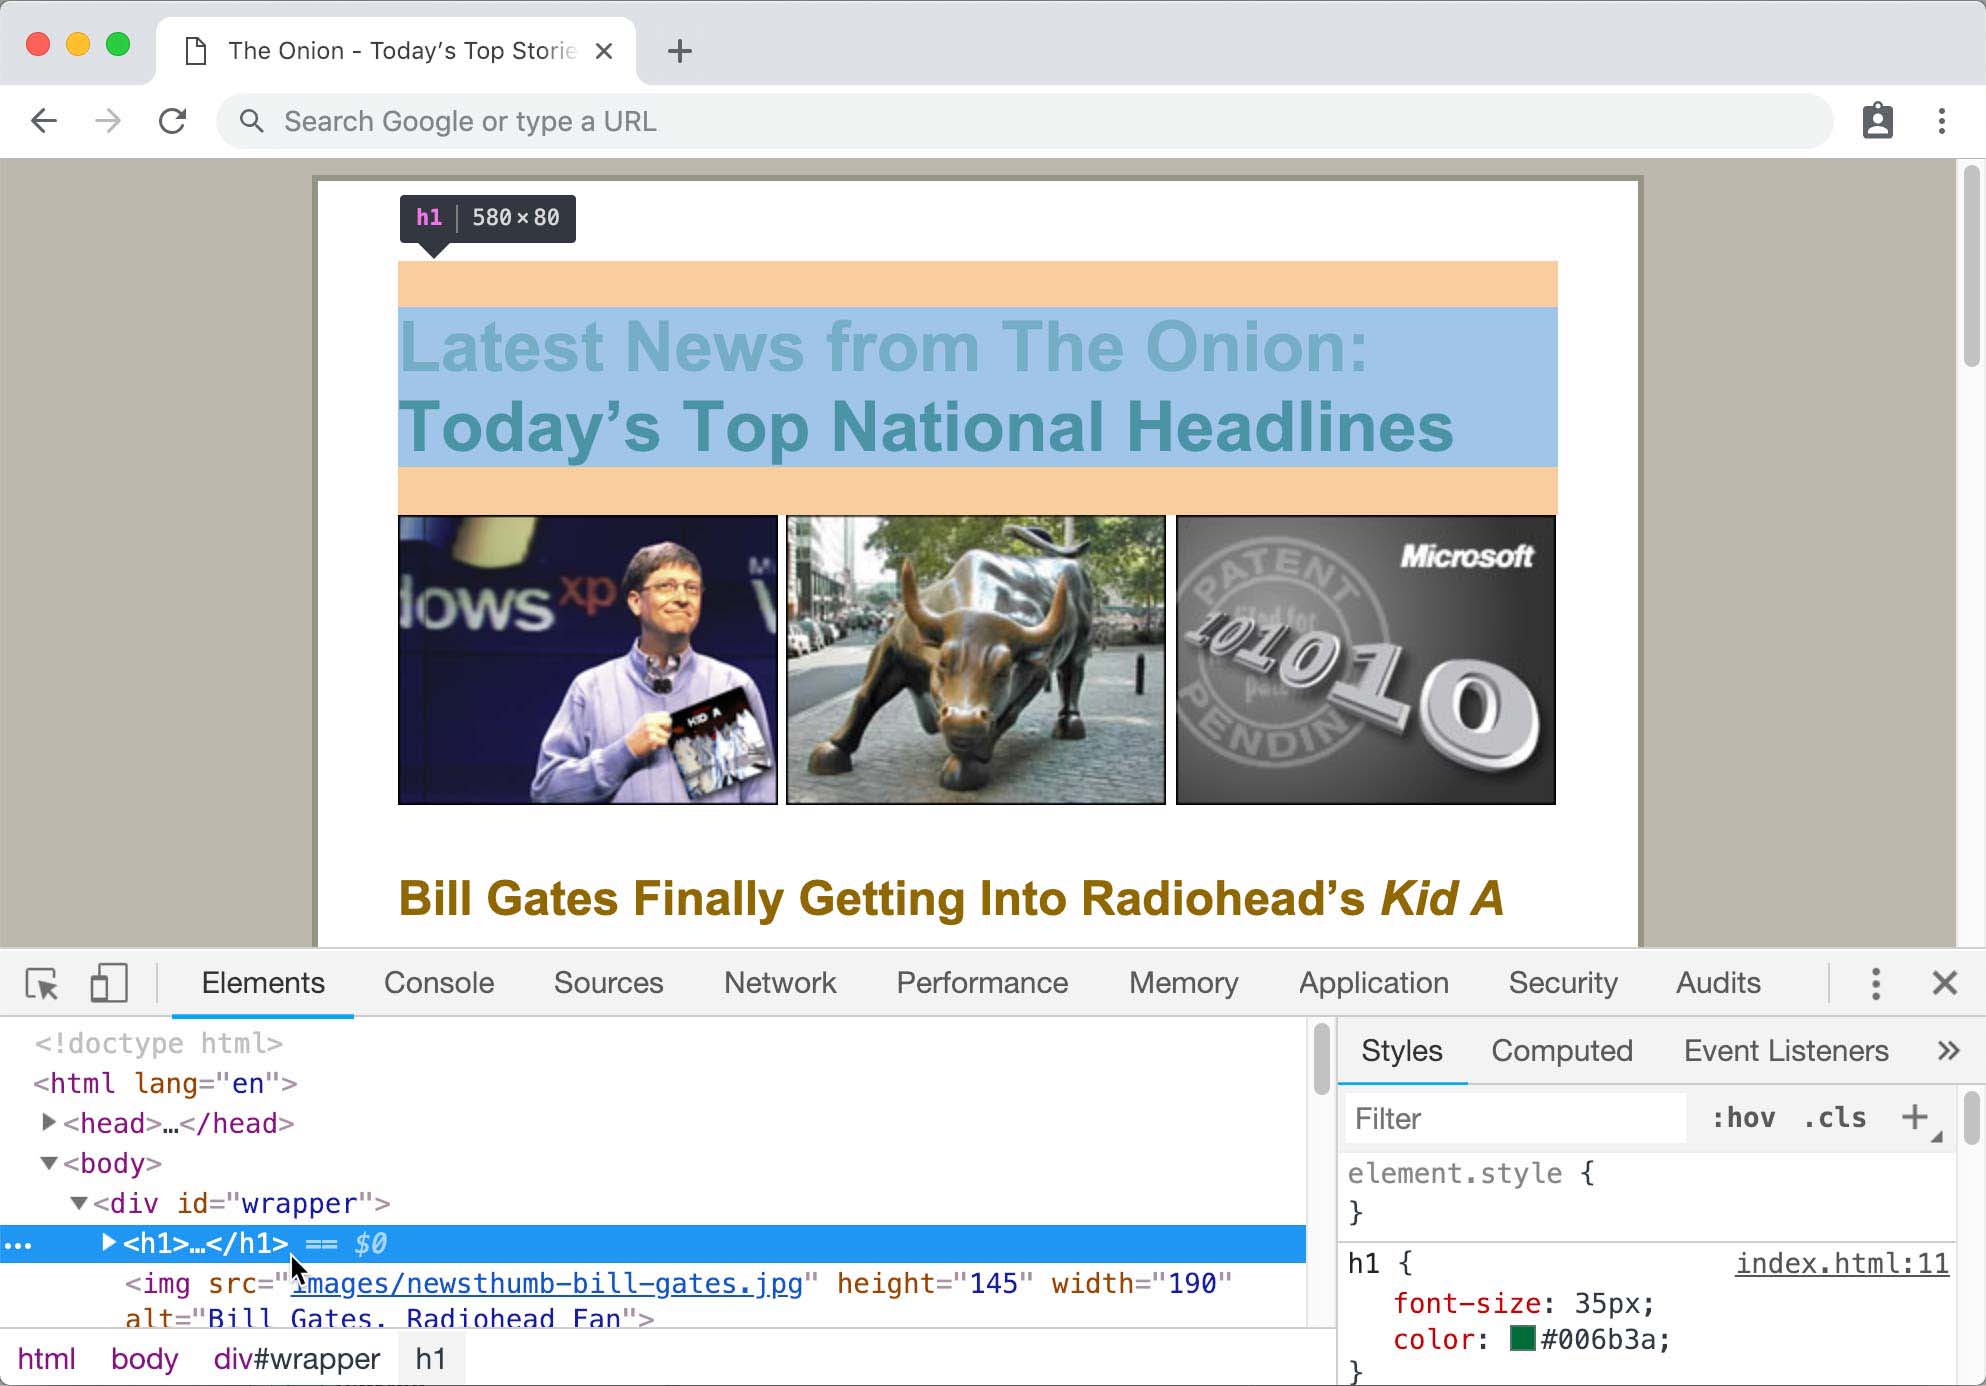Switch to the Computed styles tab

[1562, 1051]
